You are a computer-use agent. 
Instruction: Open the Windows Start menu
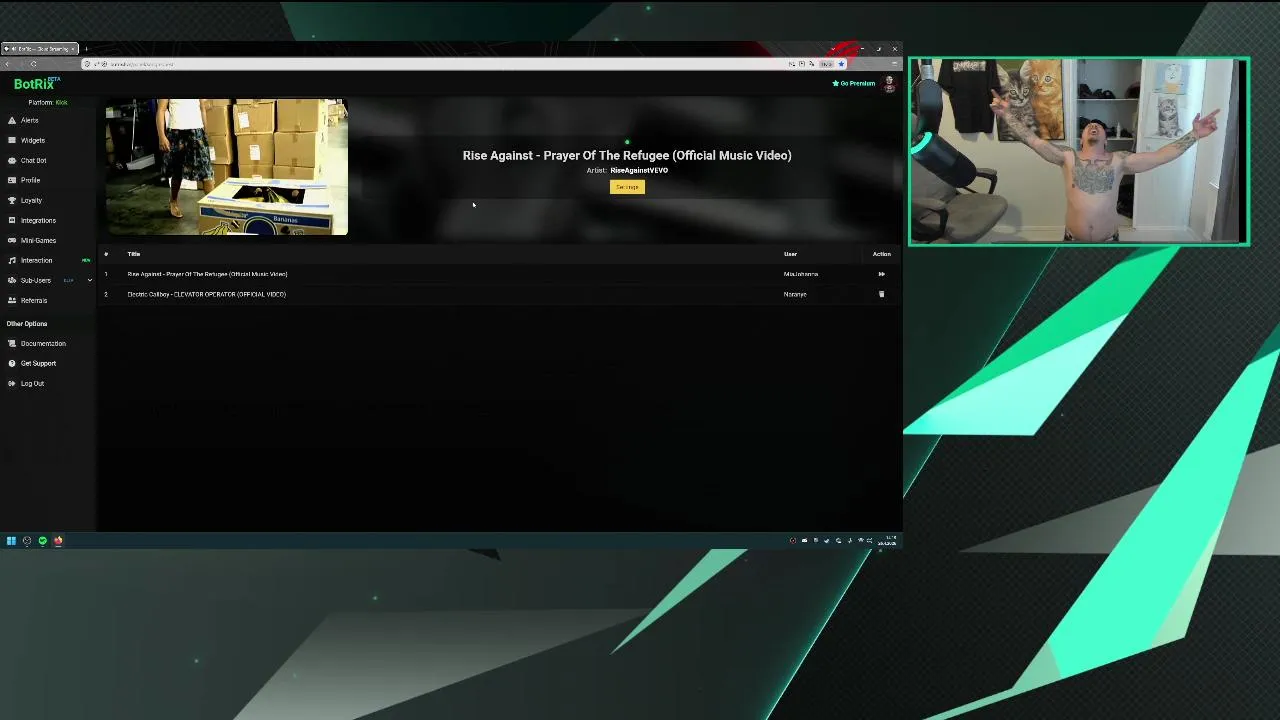pyautogui.click(x=11, y=541)
